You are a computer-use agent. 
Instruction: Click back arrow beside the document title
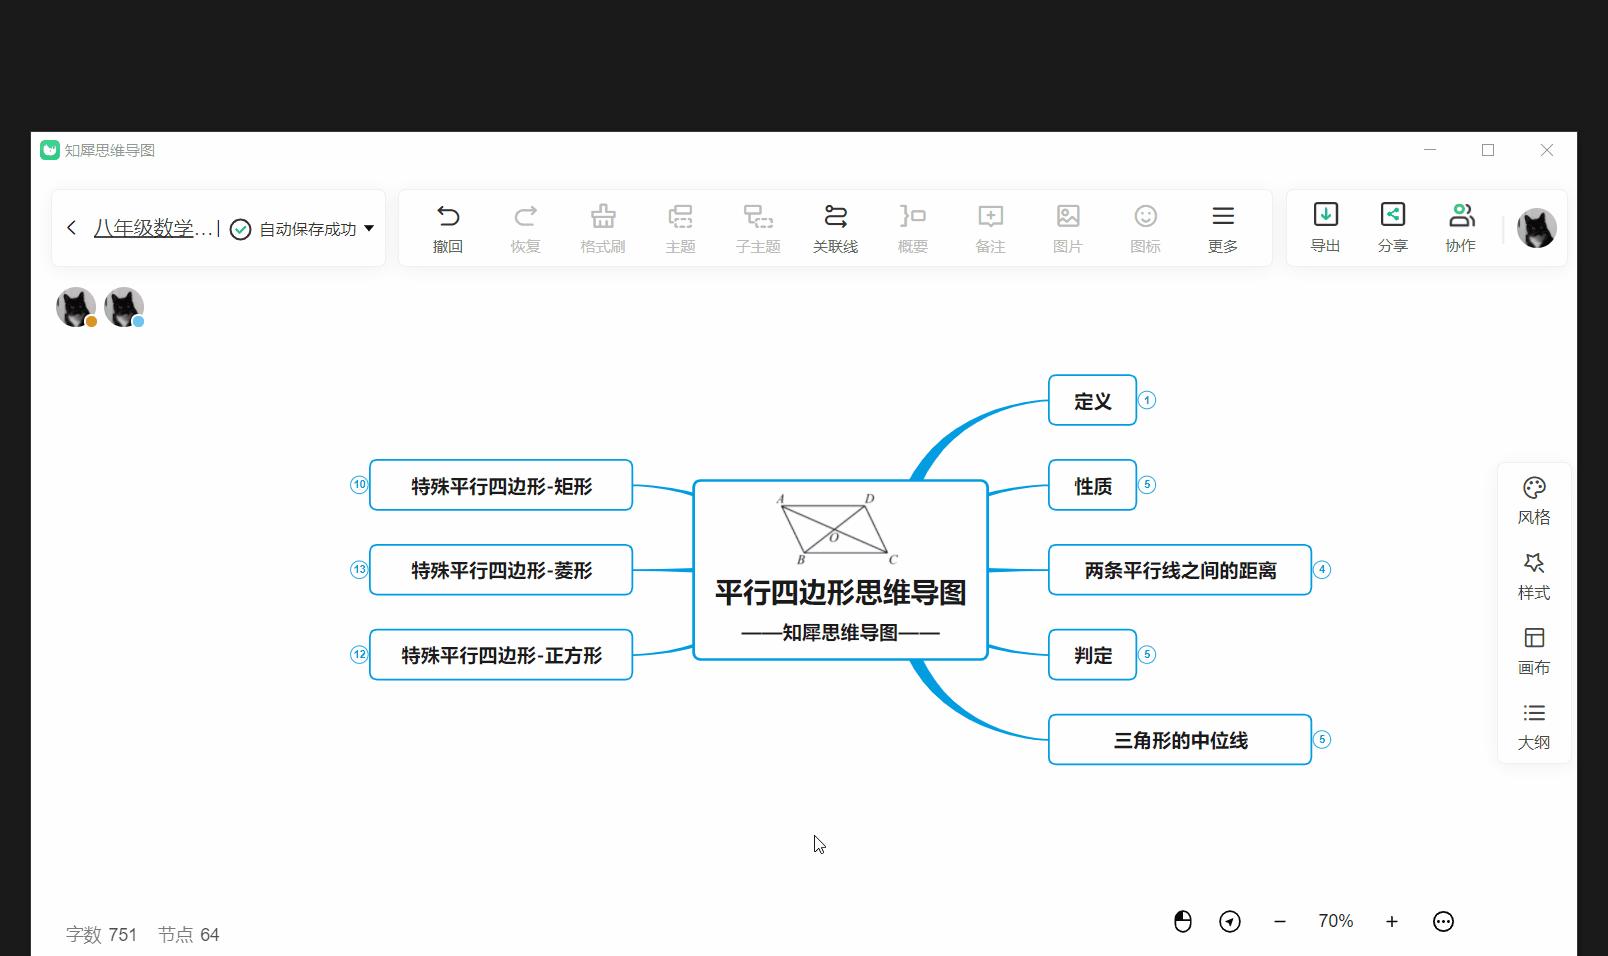(x=71, y=228)
